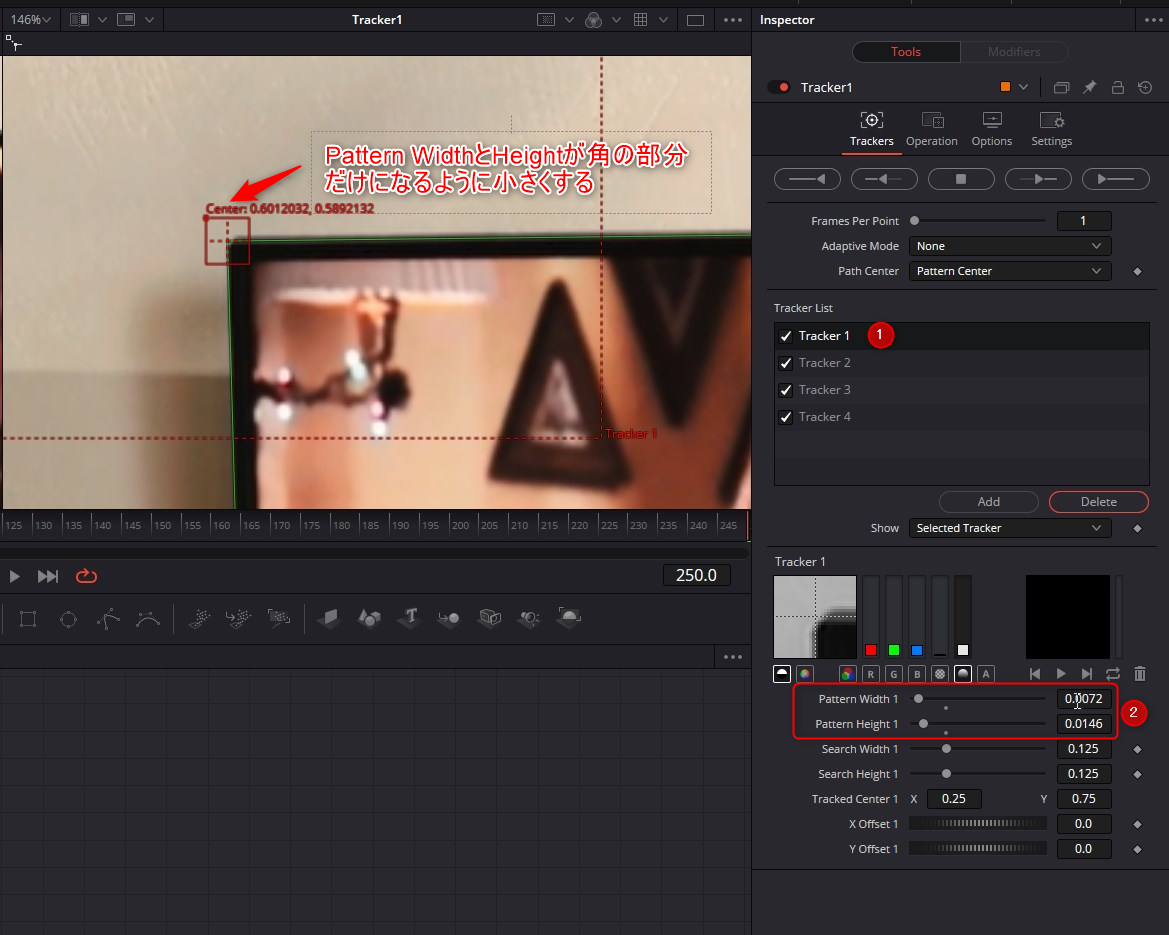Toggle the red channel R button
1169x935 pixels.
click(871, 674)
